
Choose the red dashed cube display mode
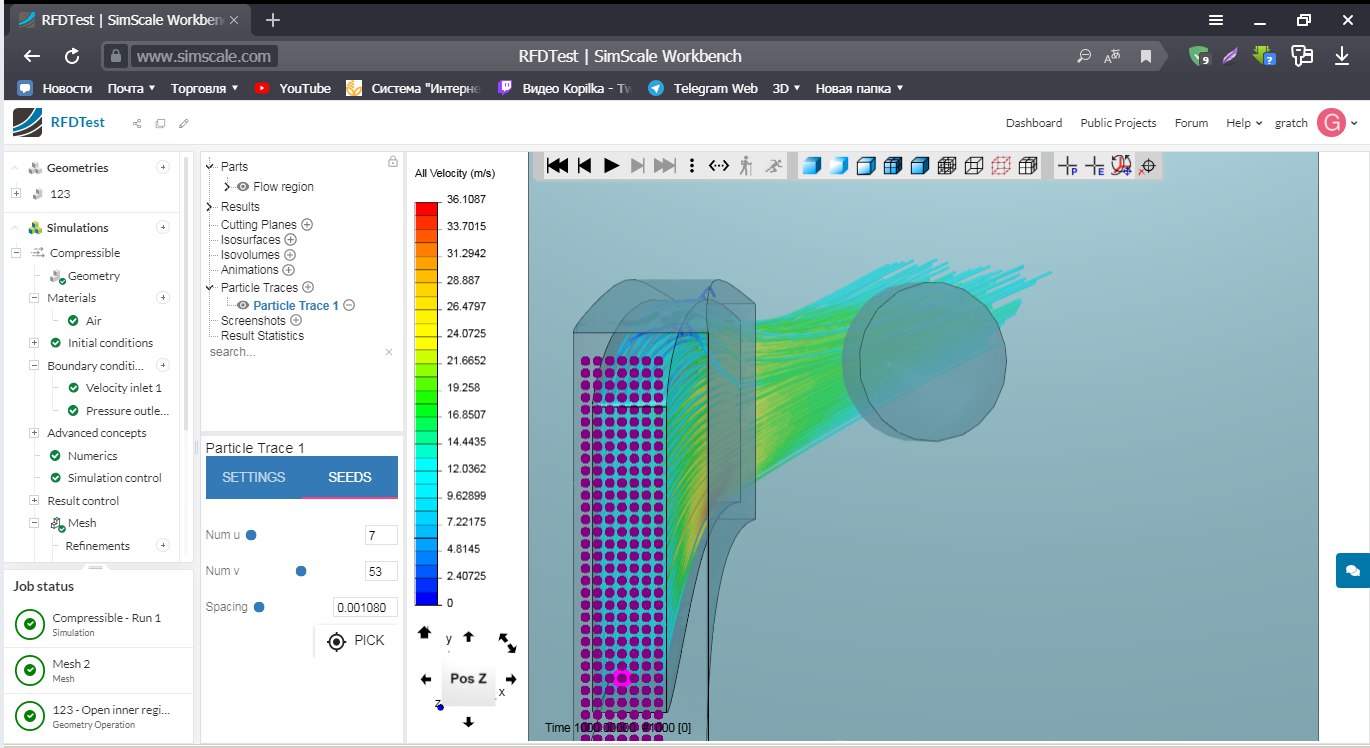1001,166
